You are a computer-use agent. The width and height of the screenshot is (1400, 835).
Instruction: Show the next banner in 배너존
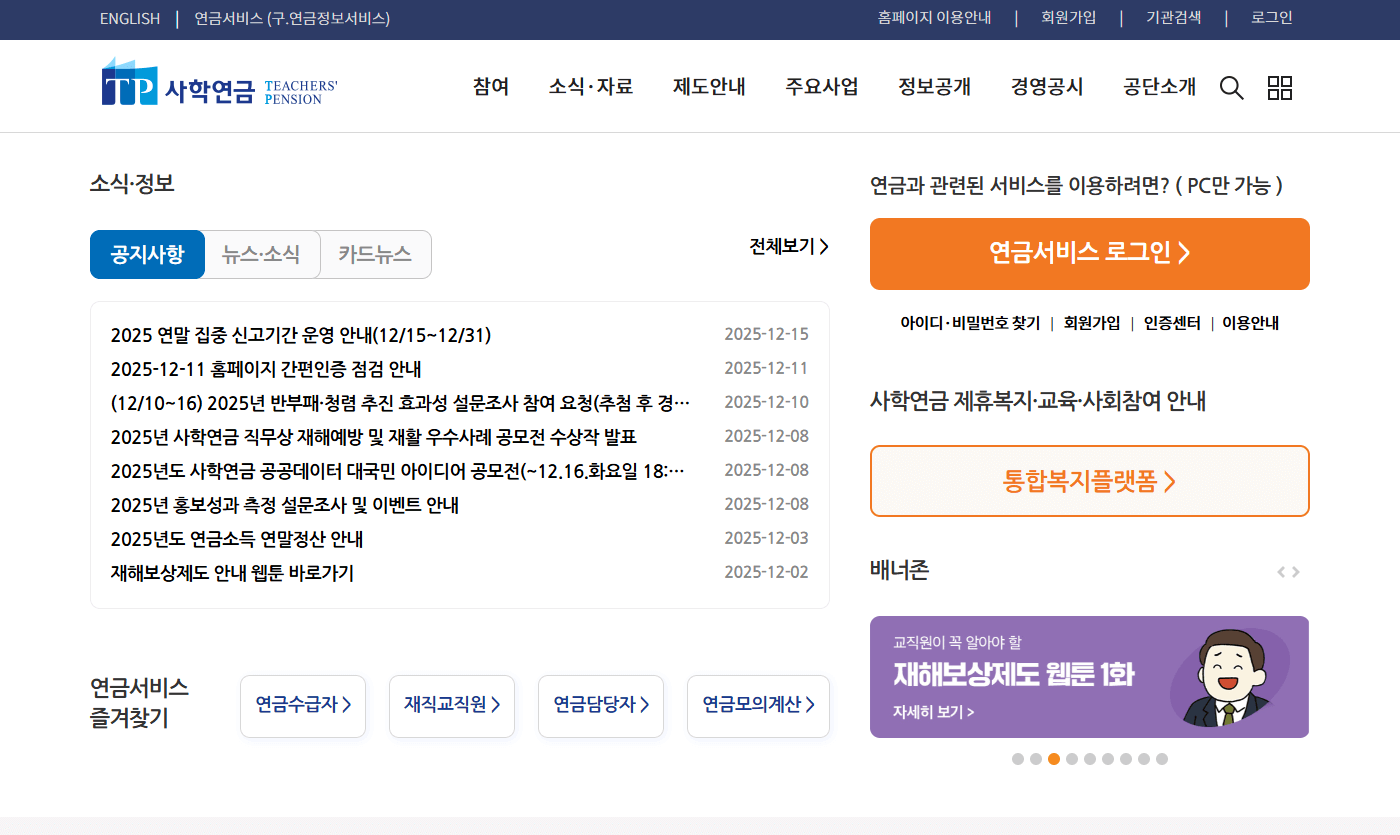coord(1297,571)
